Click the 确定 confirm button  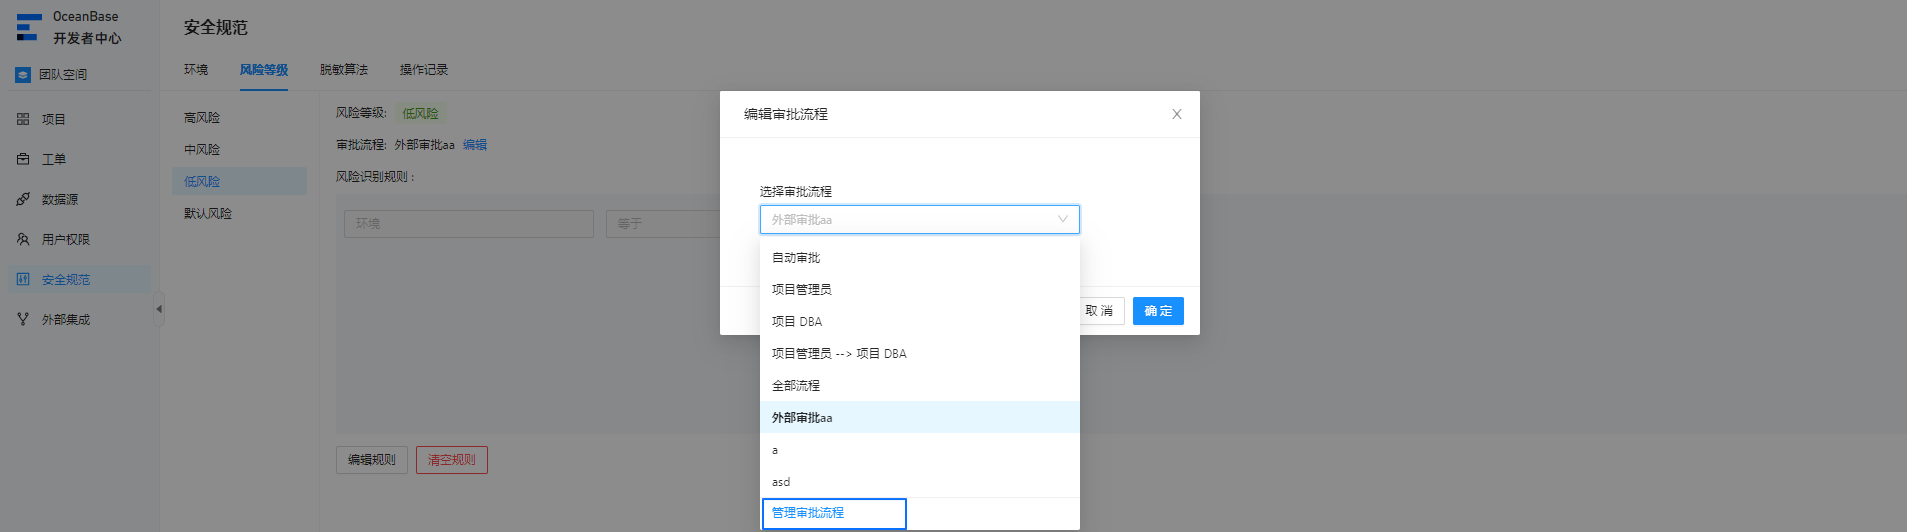[1158, 311]
